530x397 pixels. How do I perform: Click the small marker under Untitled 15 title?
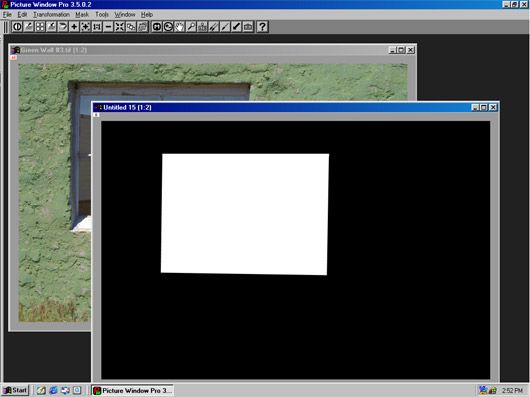coord(96,115)
